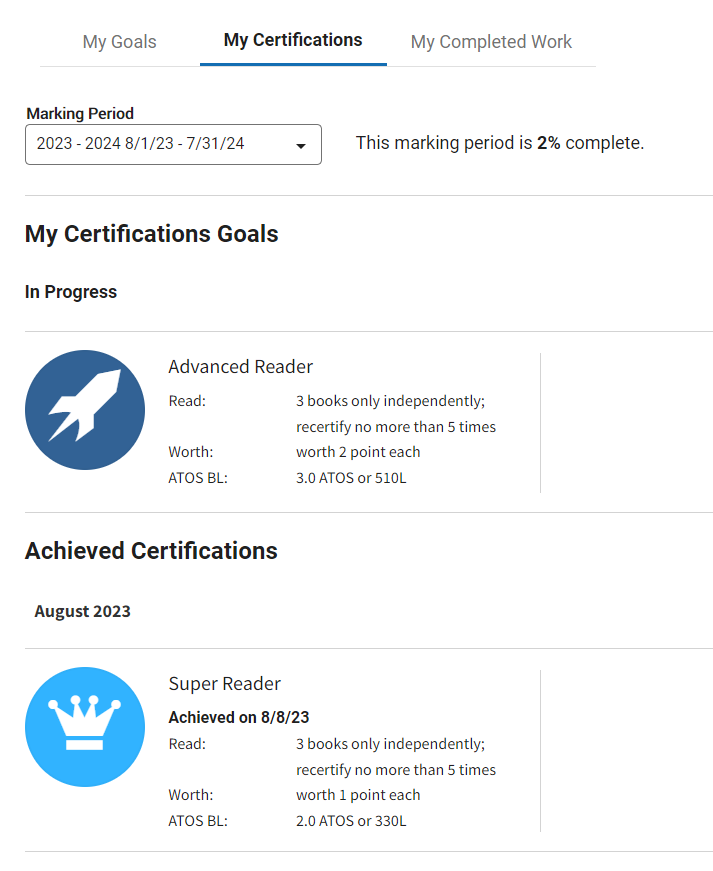Click the Advanced Reader rocket badge icon
The height and width of the screenshot is (871, 713).
coord(85,410)
